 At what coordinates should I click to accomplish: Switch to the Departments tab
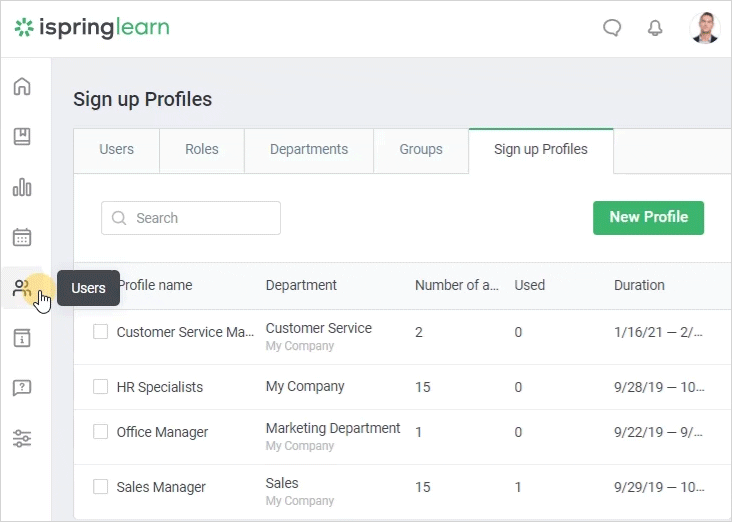coord(309,149)
